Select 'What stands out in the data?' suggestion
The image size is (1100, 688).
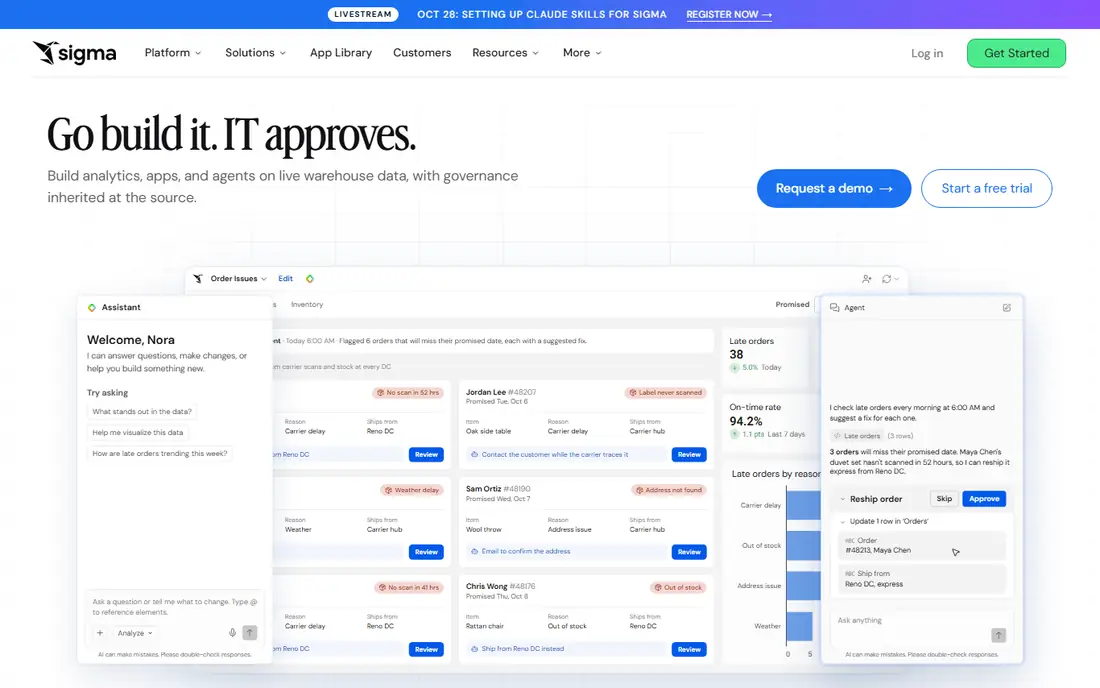(x=142, y=412)
